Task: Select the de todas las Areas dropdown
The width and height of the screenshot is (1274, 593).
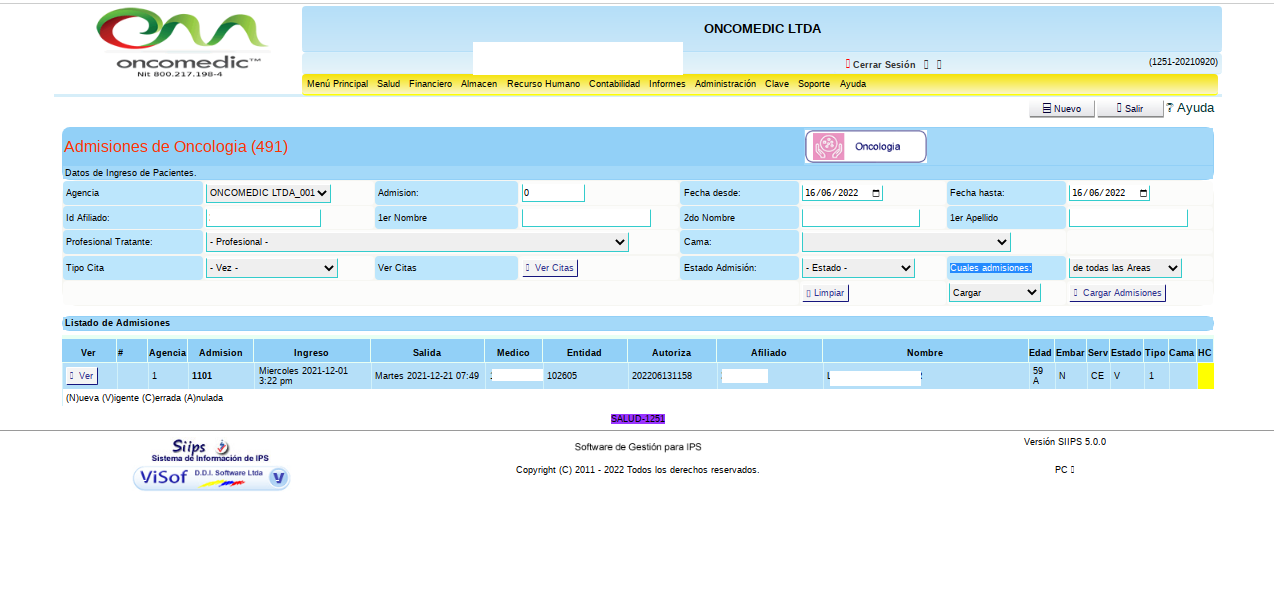Action: (x=1125, y=268)
